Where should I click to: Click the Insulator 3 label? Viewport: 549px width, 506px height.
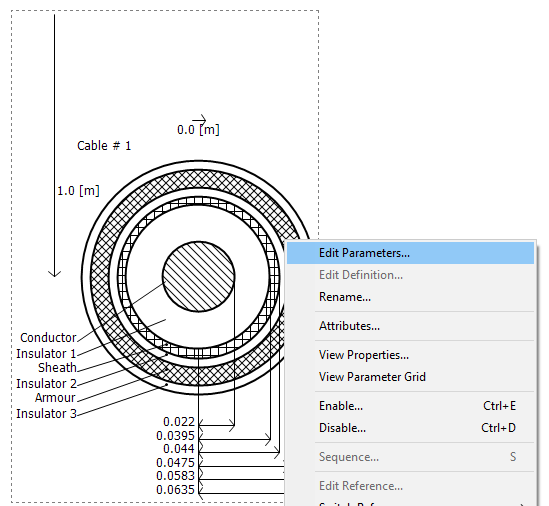click(x=46, y=414)
